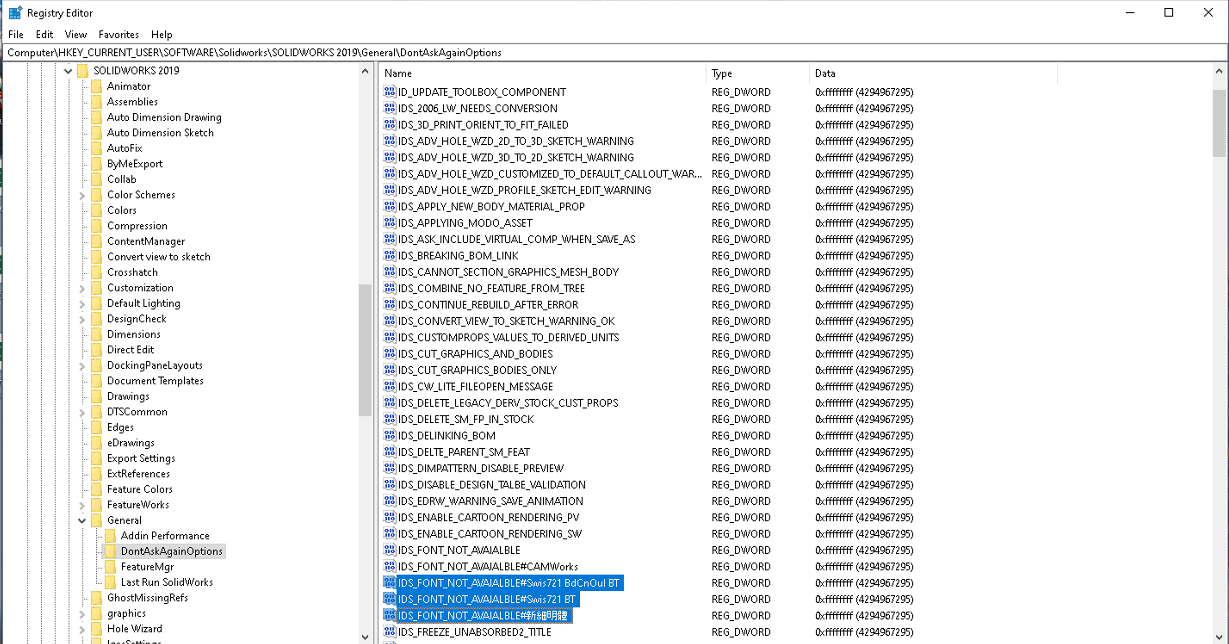Image resolution: width=1229 pixels, height=644 pixels.
Task: Select the Crosshatch folder icon
Action: (97, 272)
